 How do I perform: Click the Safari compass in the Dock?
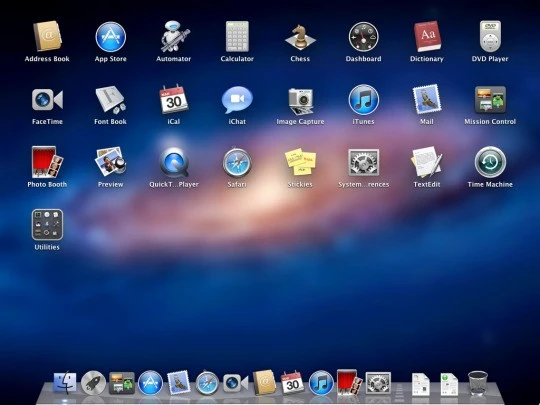pyautogui.click(x=207, y=383)
